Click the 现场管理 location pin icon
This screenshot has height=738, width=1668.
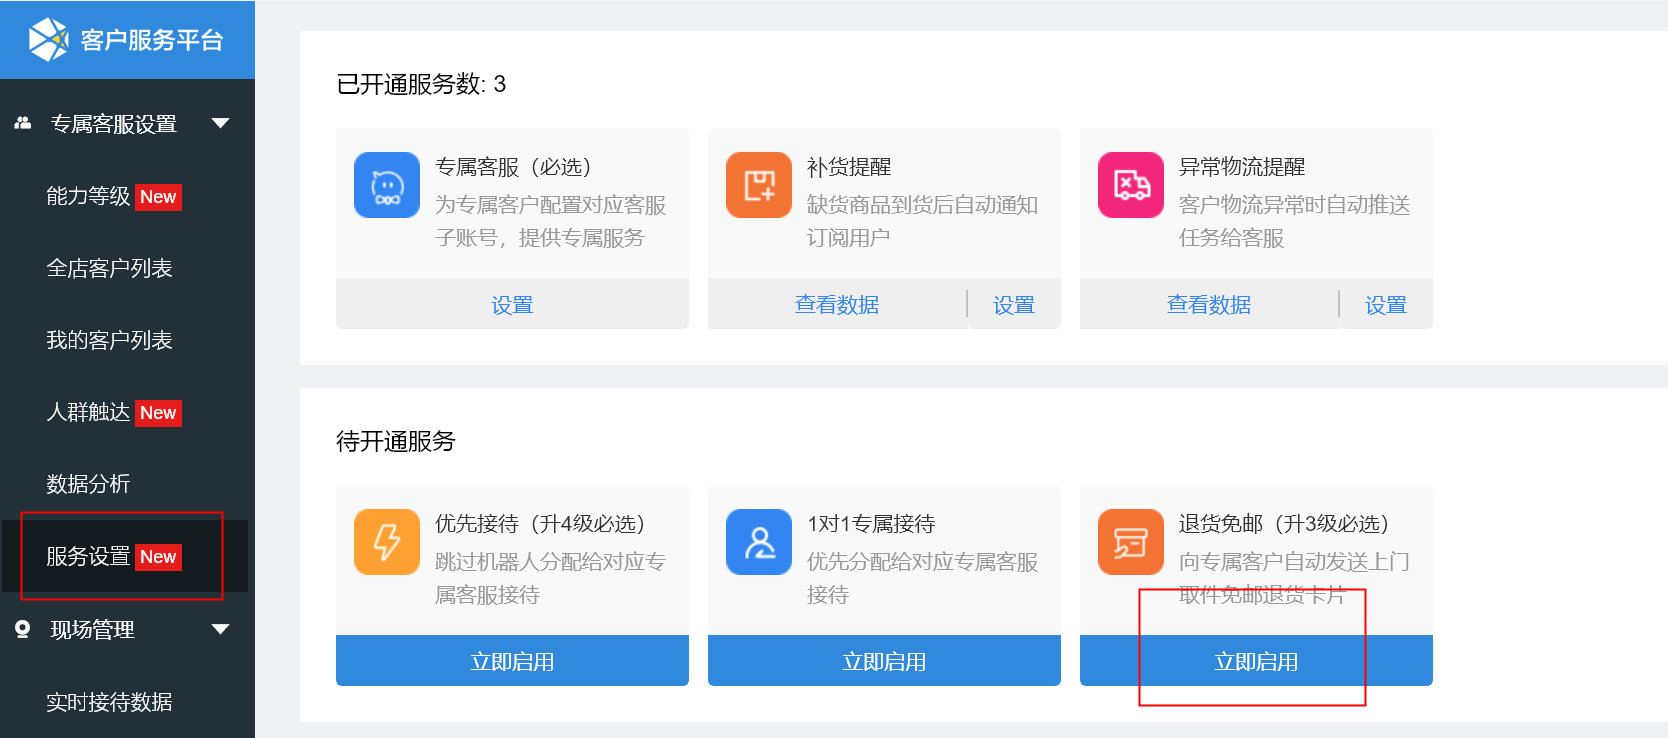click(22, 629)
